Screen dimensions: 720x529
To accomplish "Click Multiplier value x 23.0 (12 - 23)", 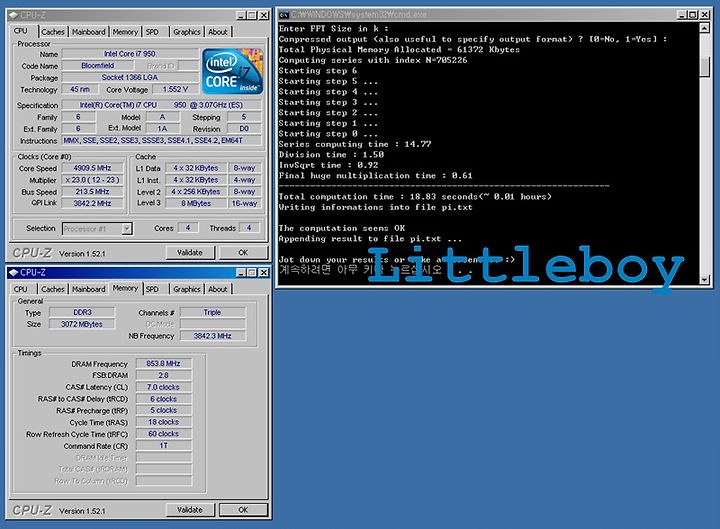I will 93,180.
